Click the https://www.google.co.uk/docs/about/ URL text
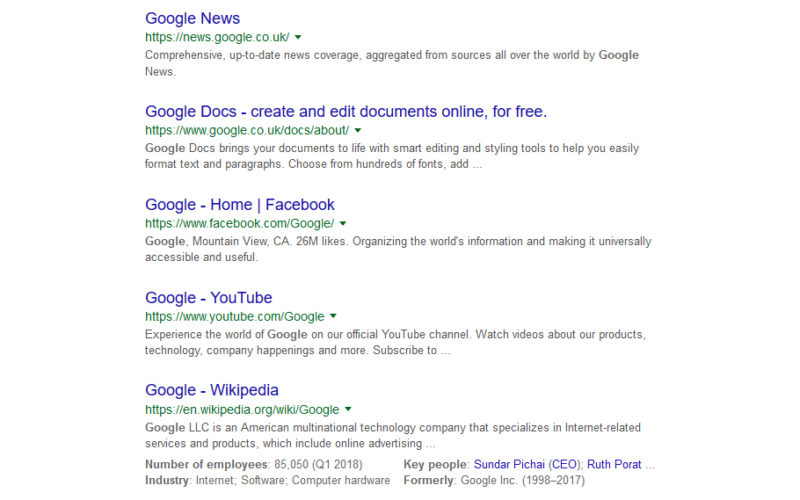The width and height of the screenshot is (800, 500). pos(247,131)
